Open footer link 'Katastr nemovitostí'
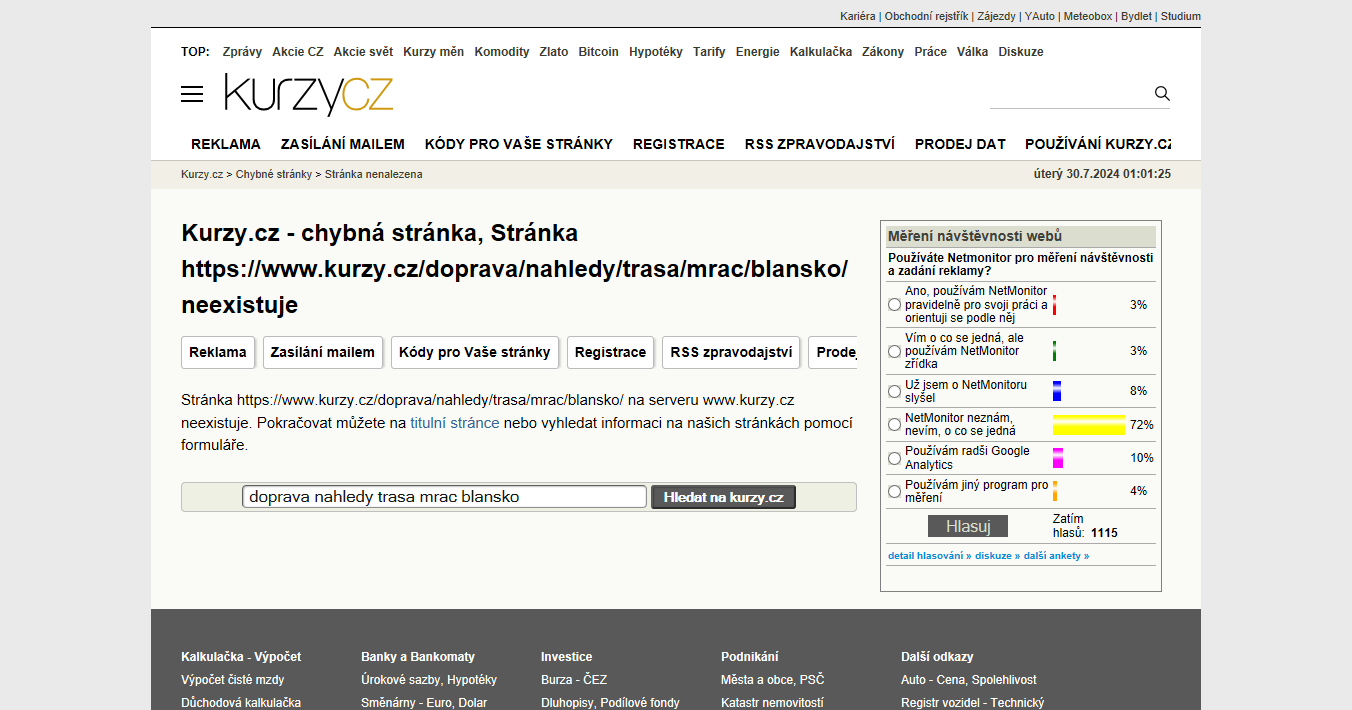The width and height of the screenshot is (1352, 710). [x=772, y=703]
